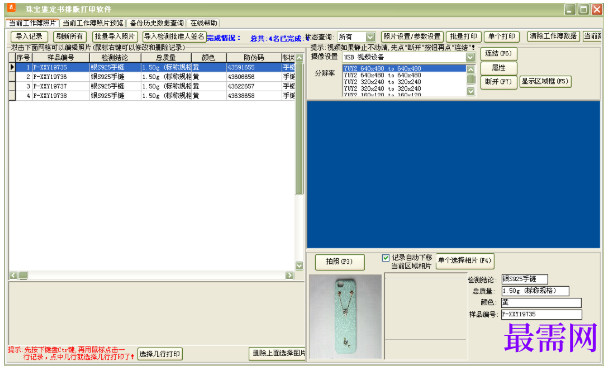Open the 在线帮助 tab
This screenshot has width=616, height=369.
click(x=204, y=23)
